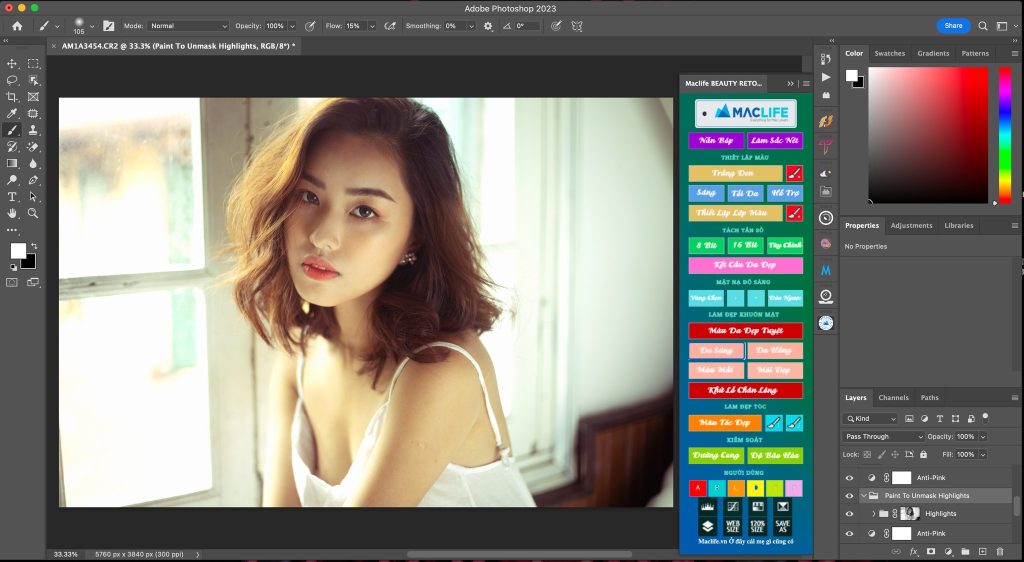1024x562 pixels.
Task: Go to Photoshop Home screen
Action: pos(17,26)
